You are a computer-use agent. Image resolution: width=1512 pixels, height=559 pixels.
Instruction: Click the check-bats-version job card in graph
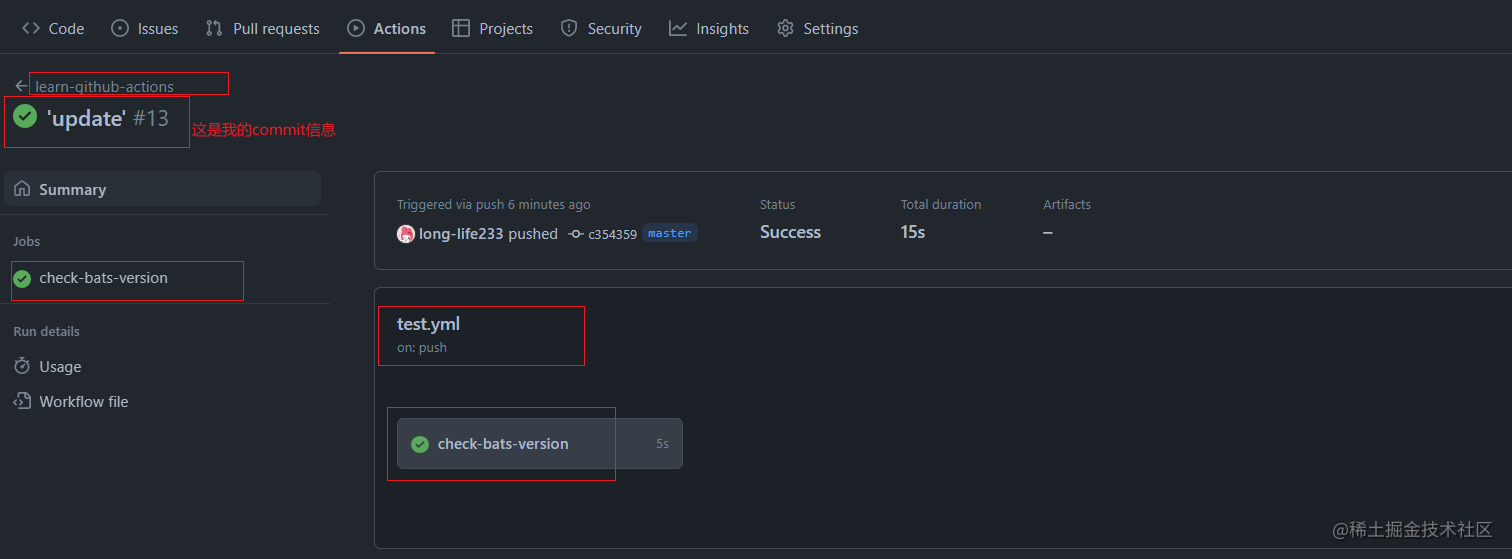coord(539,444)
